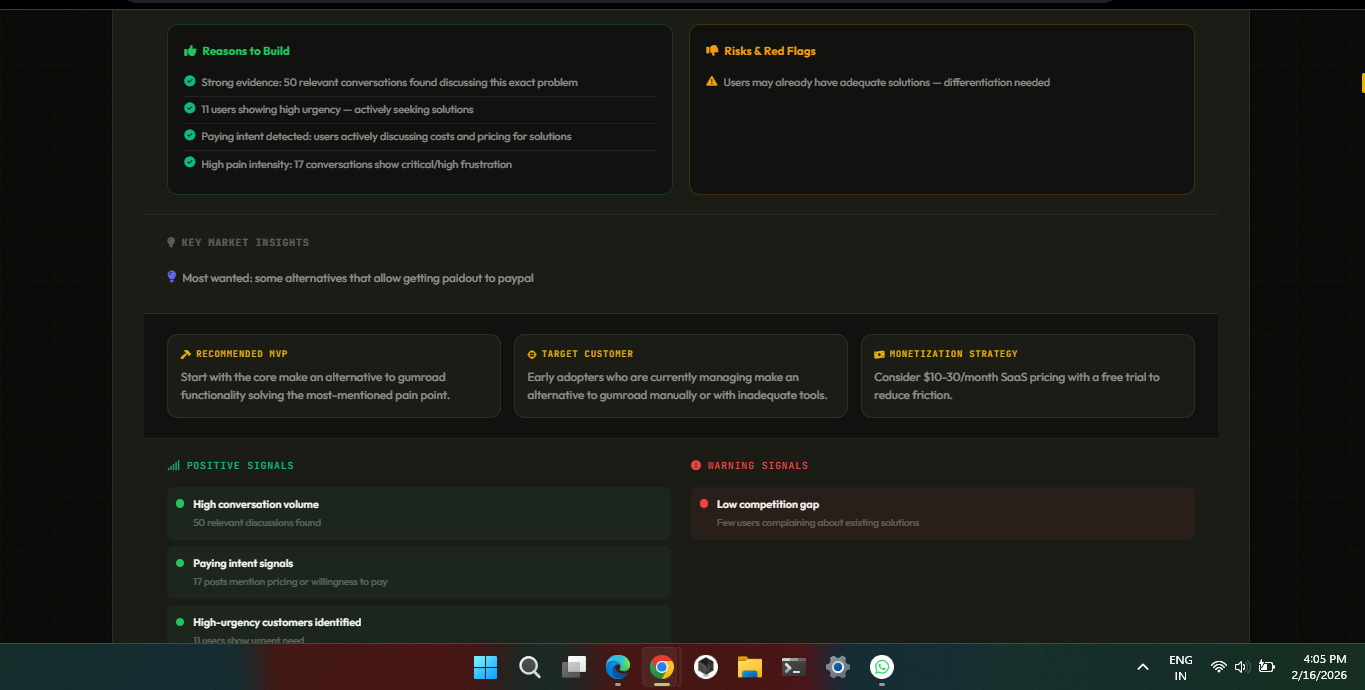
Task: Click the lightbulb icon beside Key Market Insights
Action: tap(171, 242)
